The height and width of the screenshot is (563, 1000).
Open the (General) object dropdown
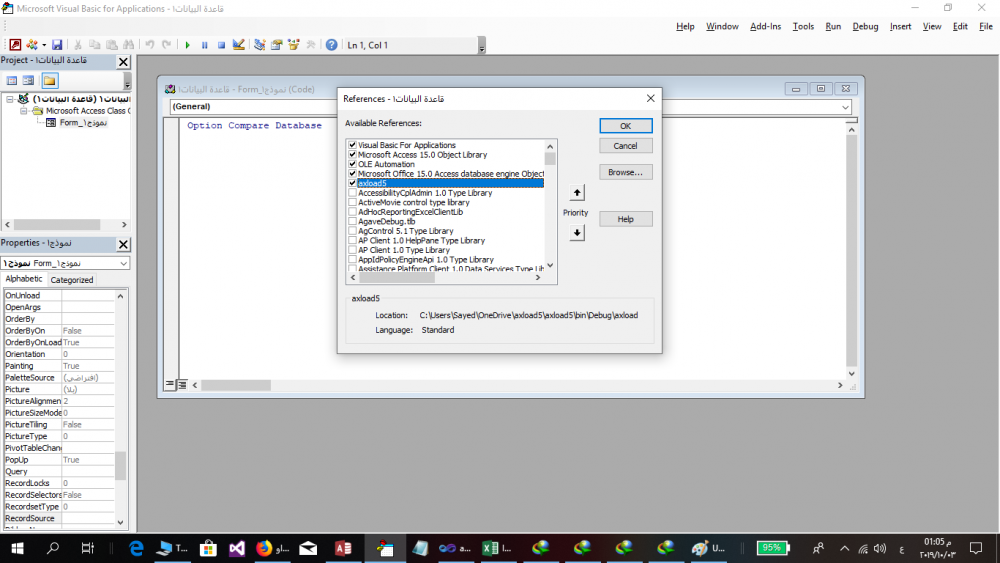pos(253,106)
